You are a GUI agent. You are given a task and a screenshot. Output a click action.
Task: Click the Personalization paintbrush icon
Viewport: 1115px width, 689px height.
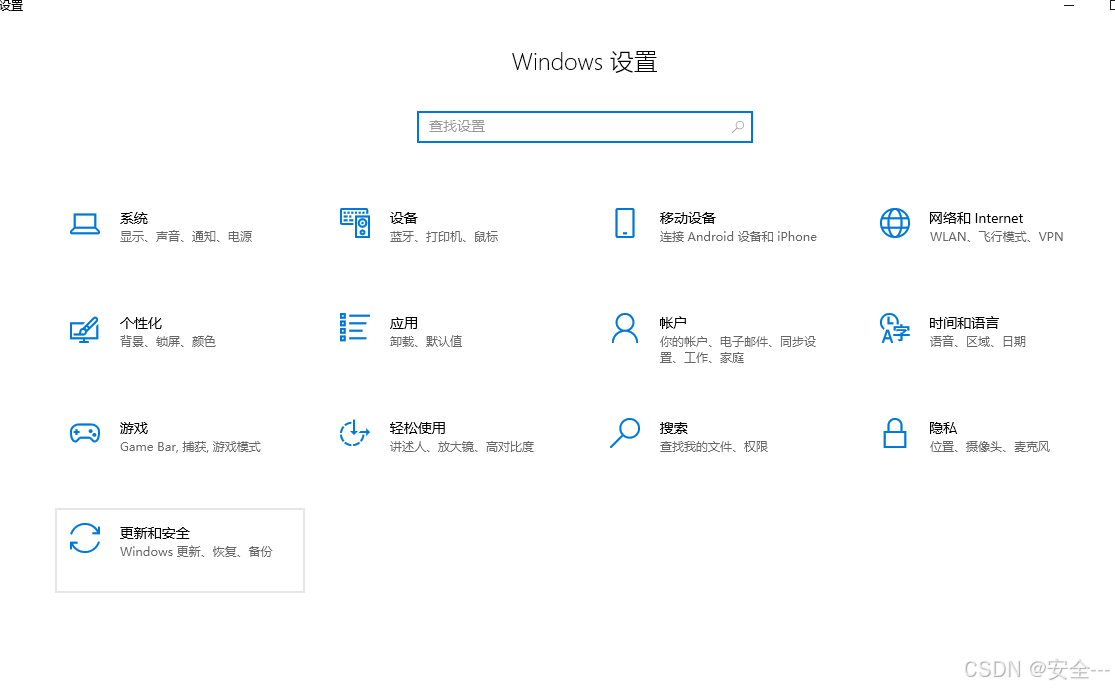point(85,329)
